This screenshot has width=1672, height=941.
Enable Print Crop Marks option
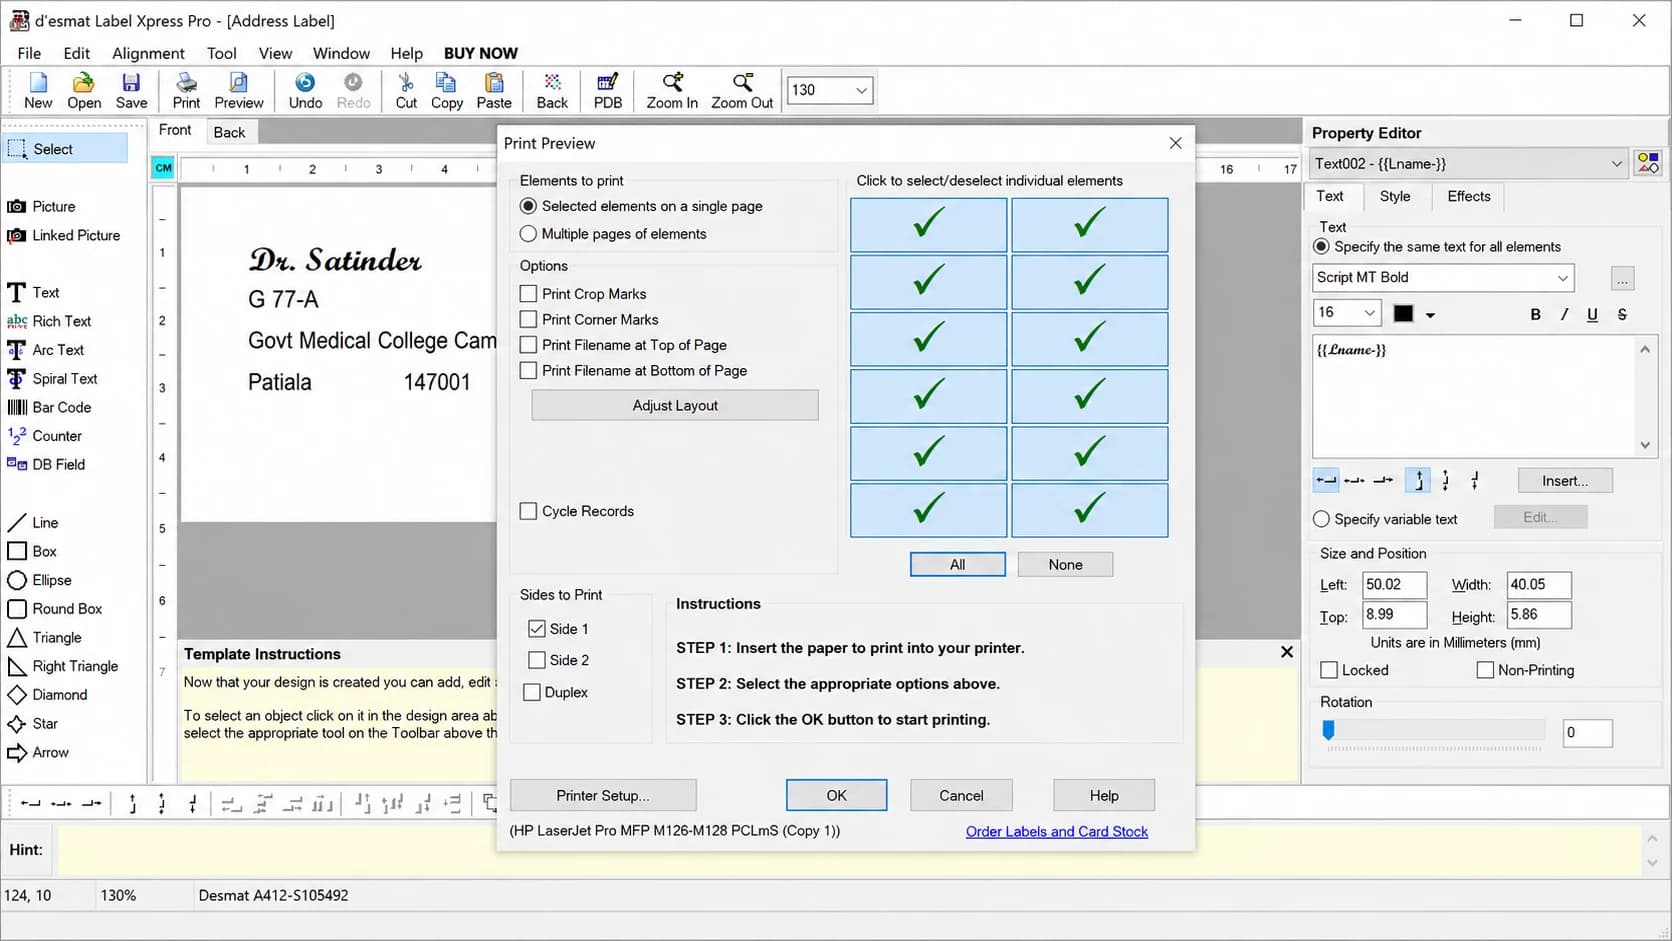pos(529,294)
